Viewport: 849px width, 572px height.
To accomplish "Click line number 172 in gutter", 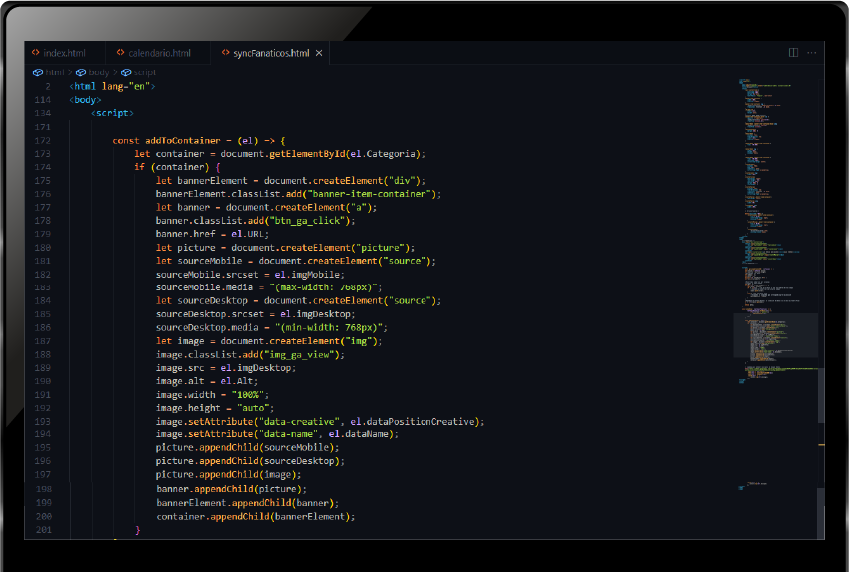I will click(x=43, y=140).
